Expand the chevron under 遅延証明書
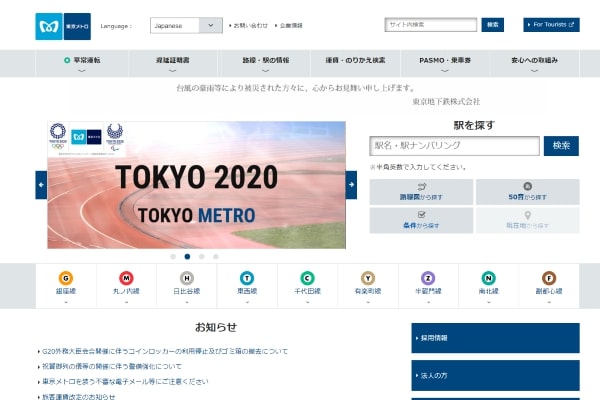The image size is (600, 400). point(173,71)
